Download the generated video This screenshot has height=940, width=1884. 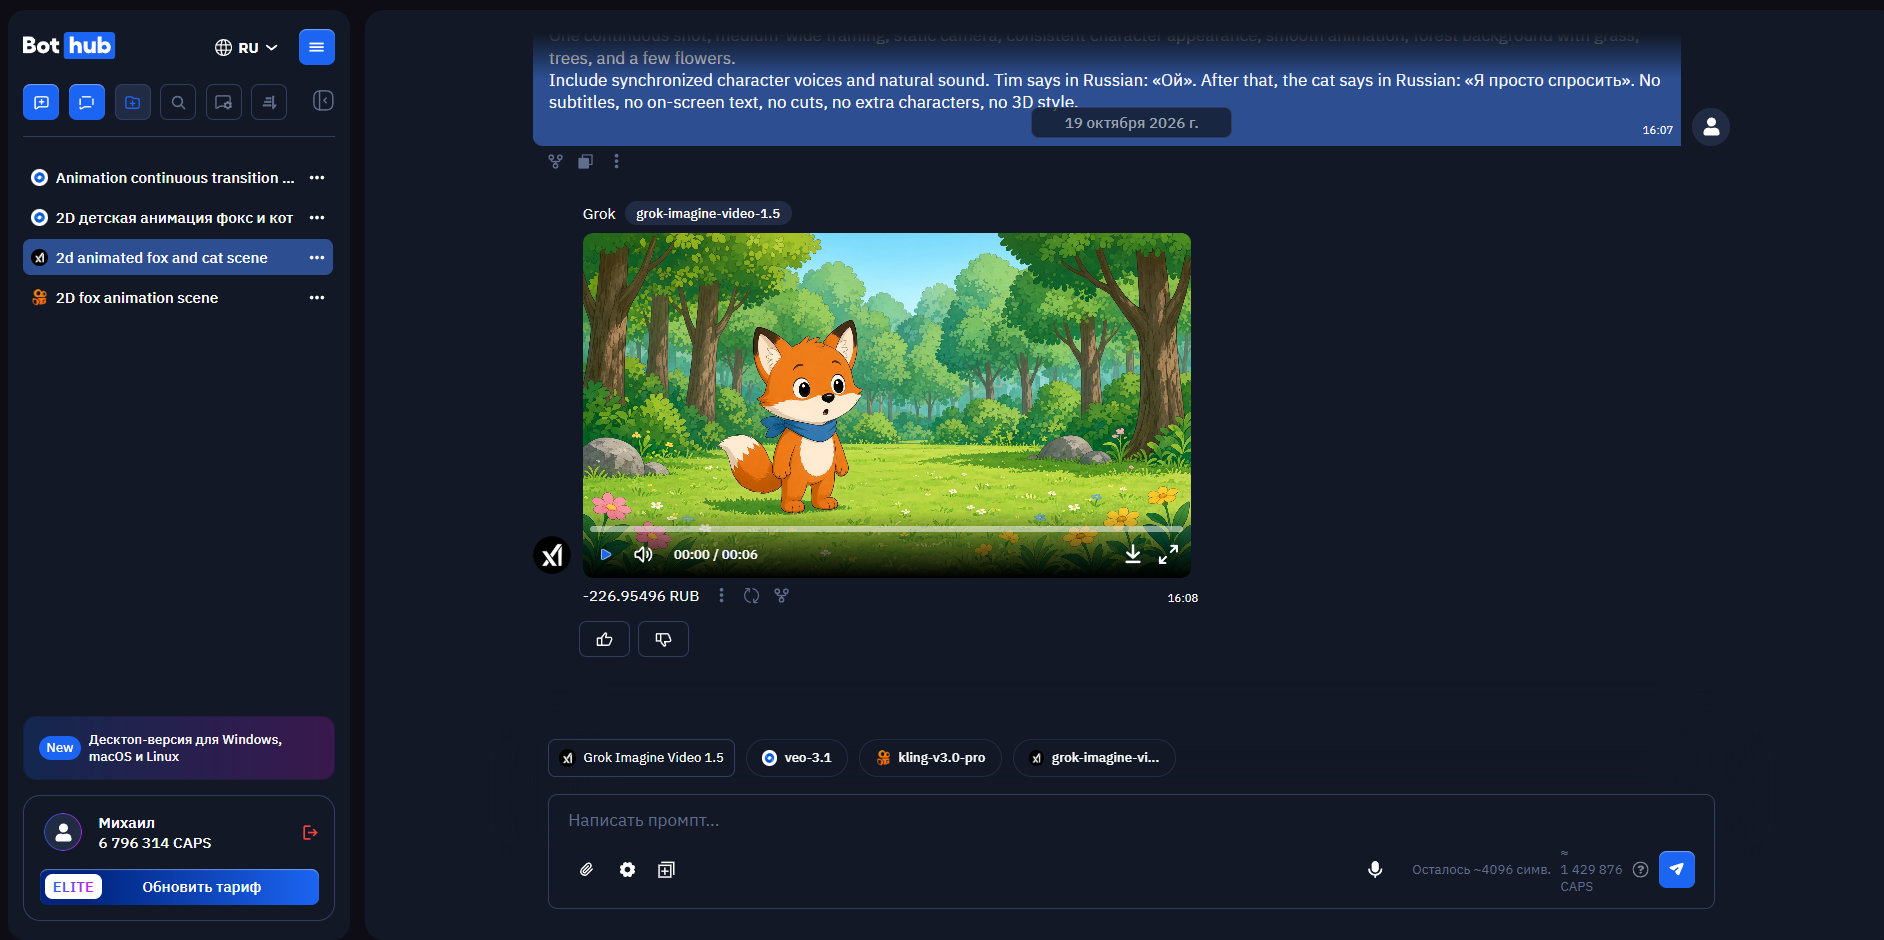1133,554
